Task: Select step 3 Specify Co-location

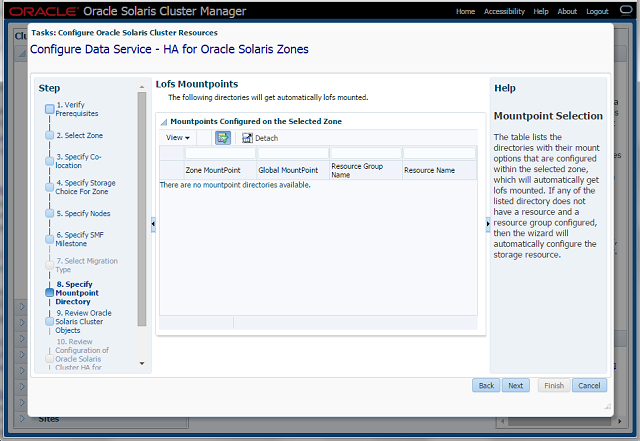Action: (78, 161)
